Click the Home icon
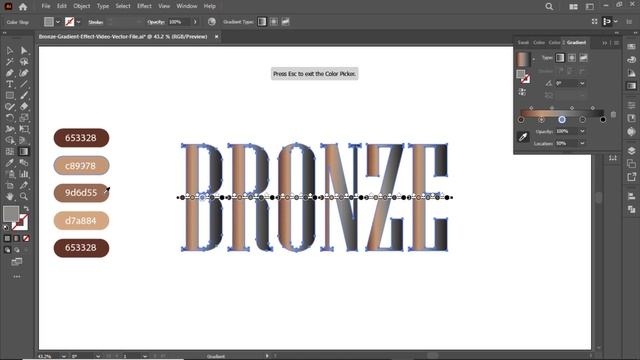640x360 pixels. [x=23, y=7]
